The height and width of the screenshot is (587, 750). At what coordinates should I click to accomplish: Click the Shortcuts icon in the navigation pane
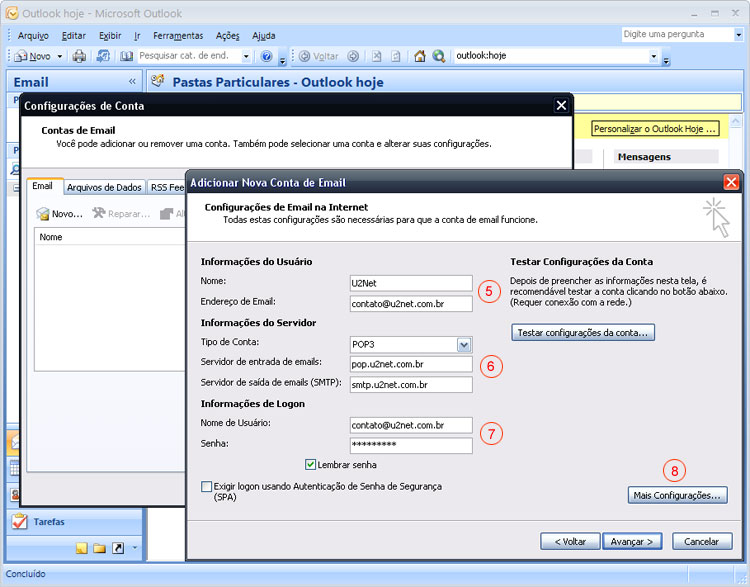pyautogui.click(x=117, y=548)
